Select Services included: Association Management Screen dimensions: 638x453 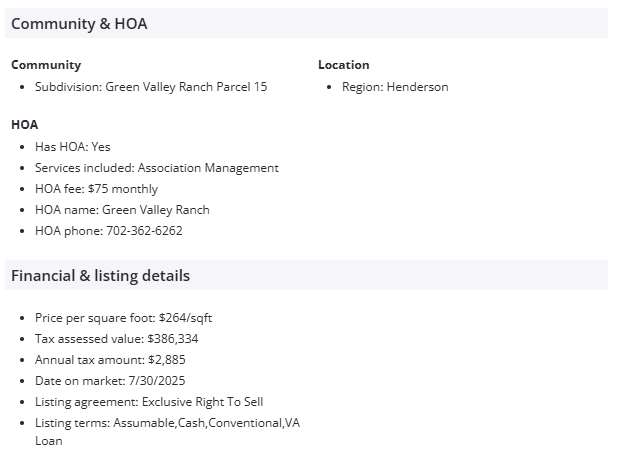[x=157, y=168]
